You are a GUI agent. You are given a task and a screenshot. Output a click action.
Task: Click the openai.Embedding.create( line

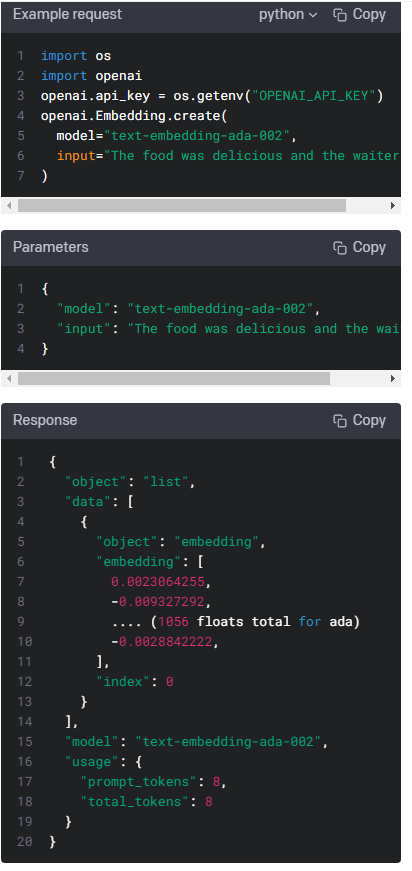click(x=134, y=116)
